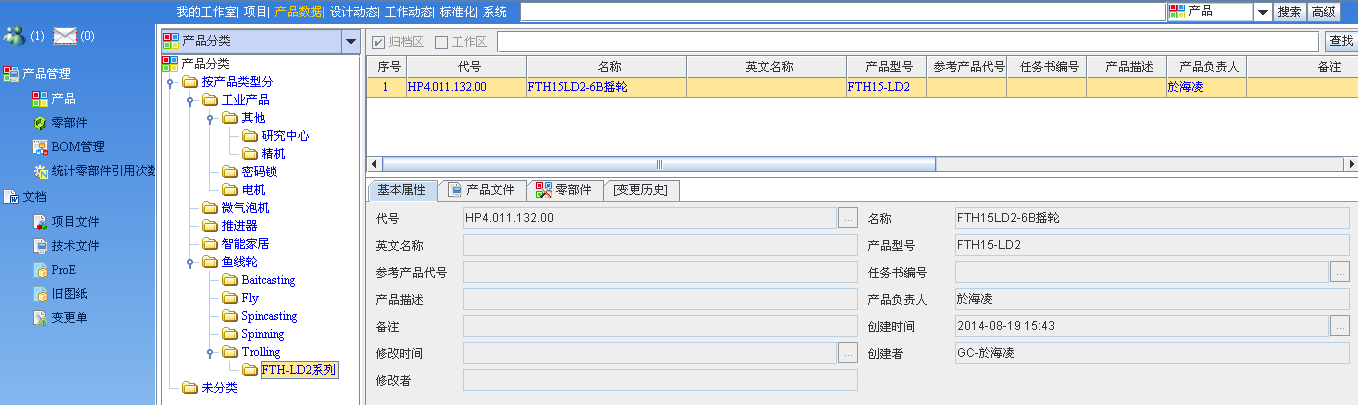Image resolution: width=1358 pixels, height=405 pixels.
Task: Open the users icon showing (1)
Action: [15, 36]
